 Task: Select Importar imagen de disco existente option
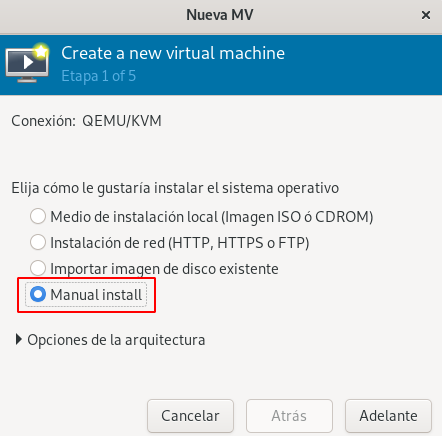(x=38, y=268)
